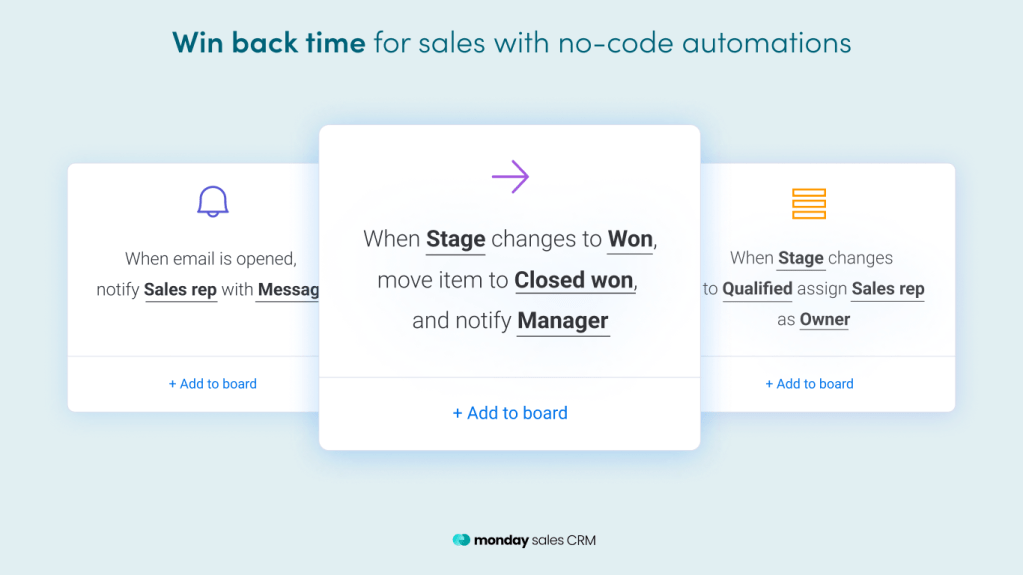Open the Manager field
Image resolution: width=1023 pixels, height=575 pixels.
[563, 321]
